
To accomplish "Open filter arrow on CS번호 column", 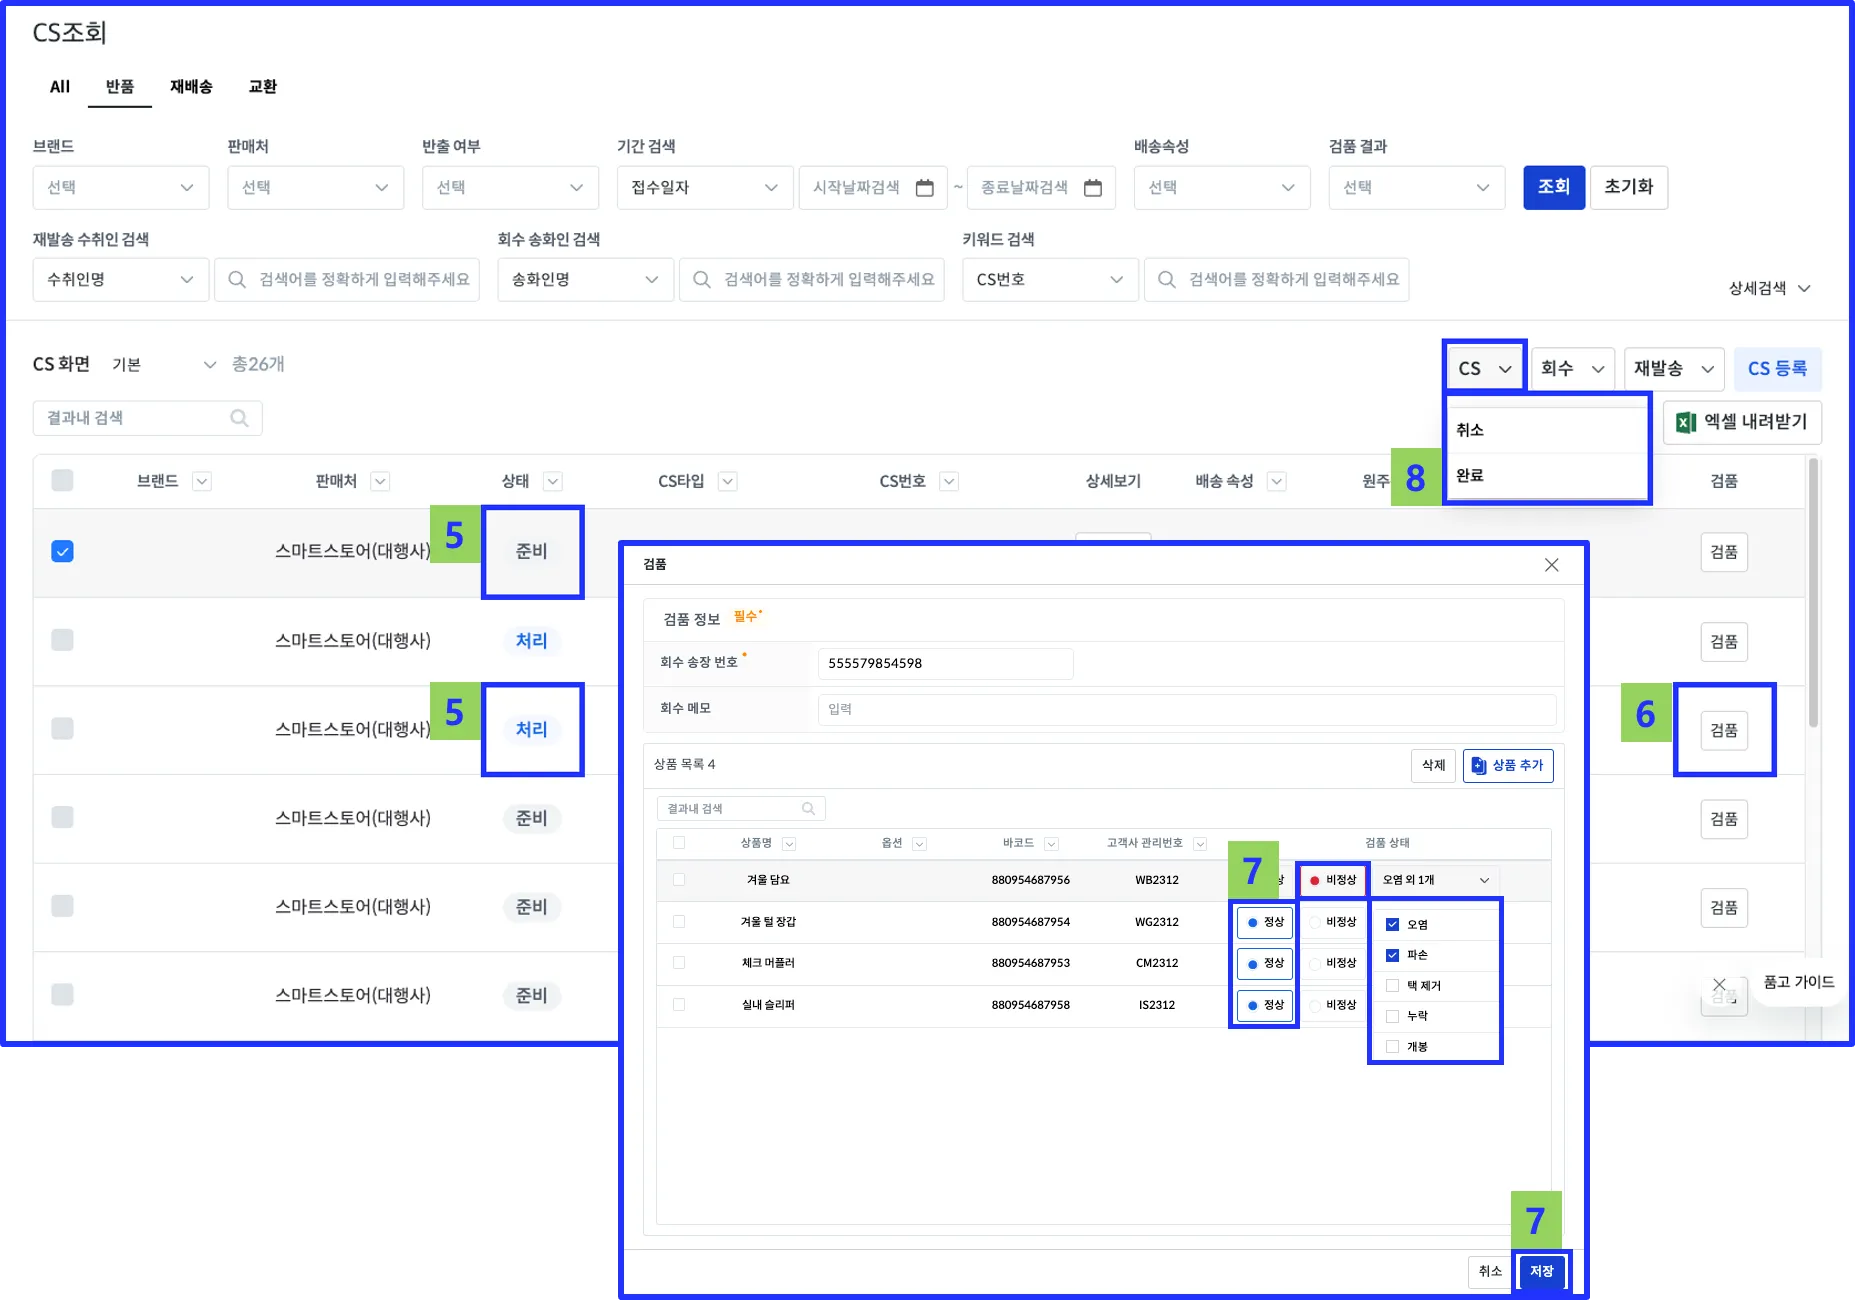I will [949, 482].
